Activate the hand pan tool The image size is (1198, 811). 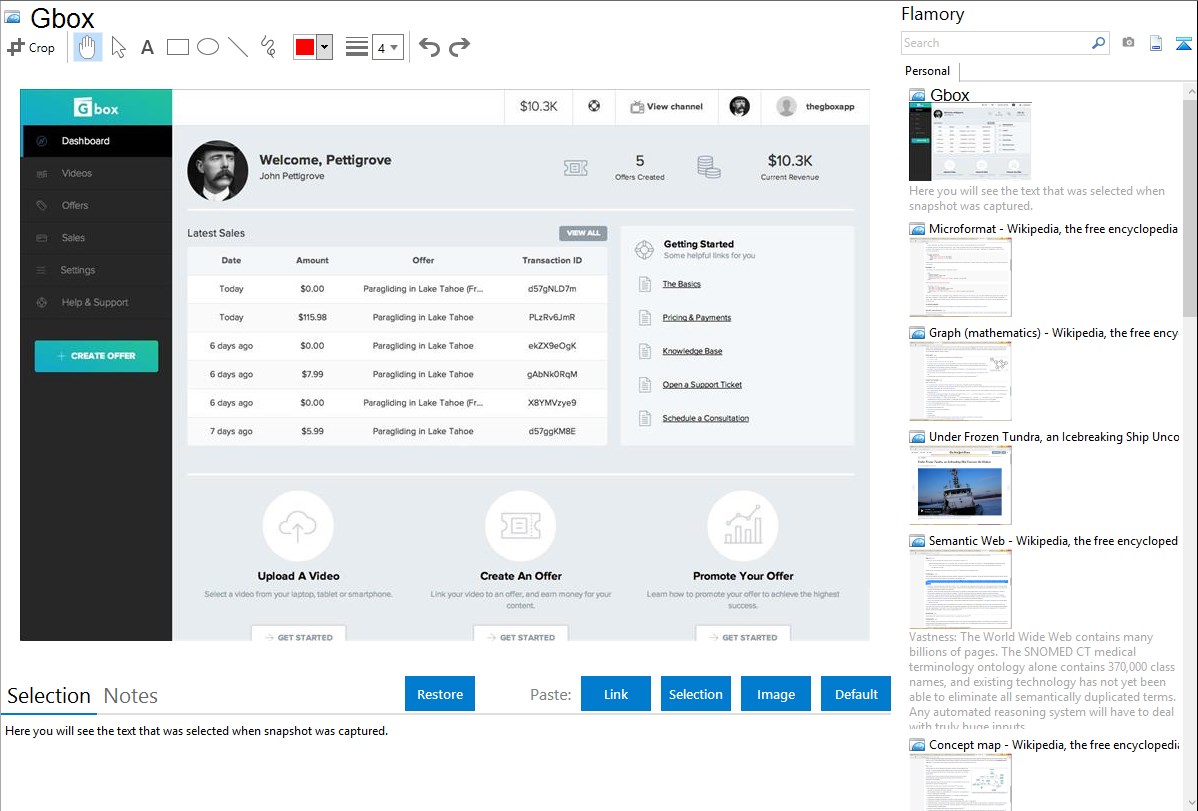point(88,47)
